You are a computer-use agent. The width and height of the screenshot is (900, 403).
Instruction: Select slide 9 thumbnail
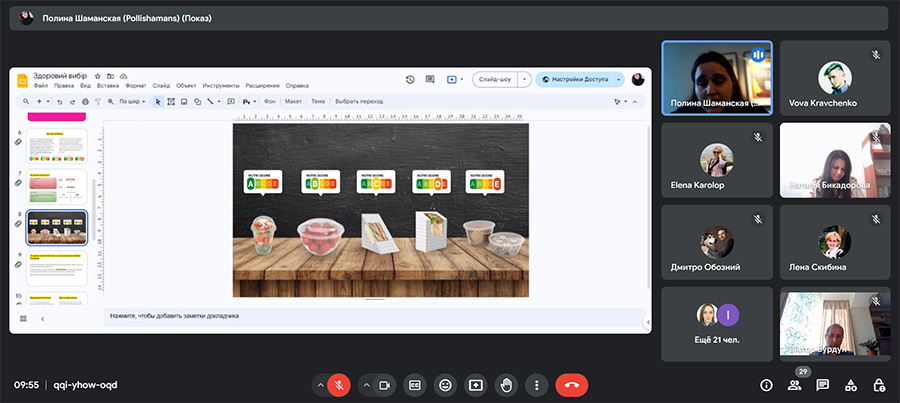tap(57, 268)
